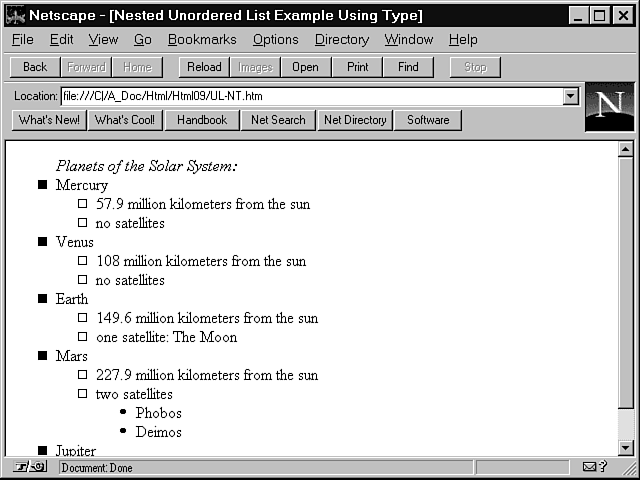Viewport: 640px width, 480px height.
Task: Click the What's New! button
Action: coord(49,120)
